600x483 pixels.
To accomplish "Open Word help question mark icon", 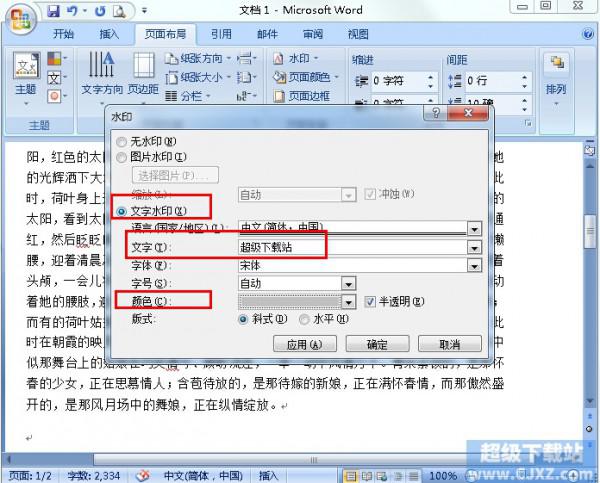I will 588,34.
